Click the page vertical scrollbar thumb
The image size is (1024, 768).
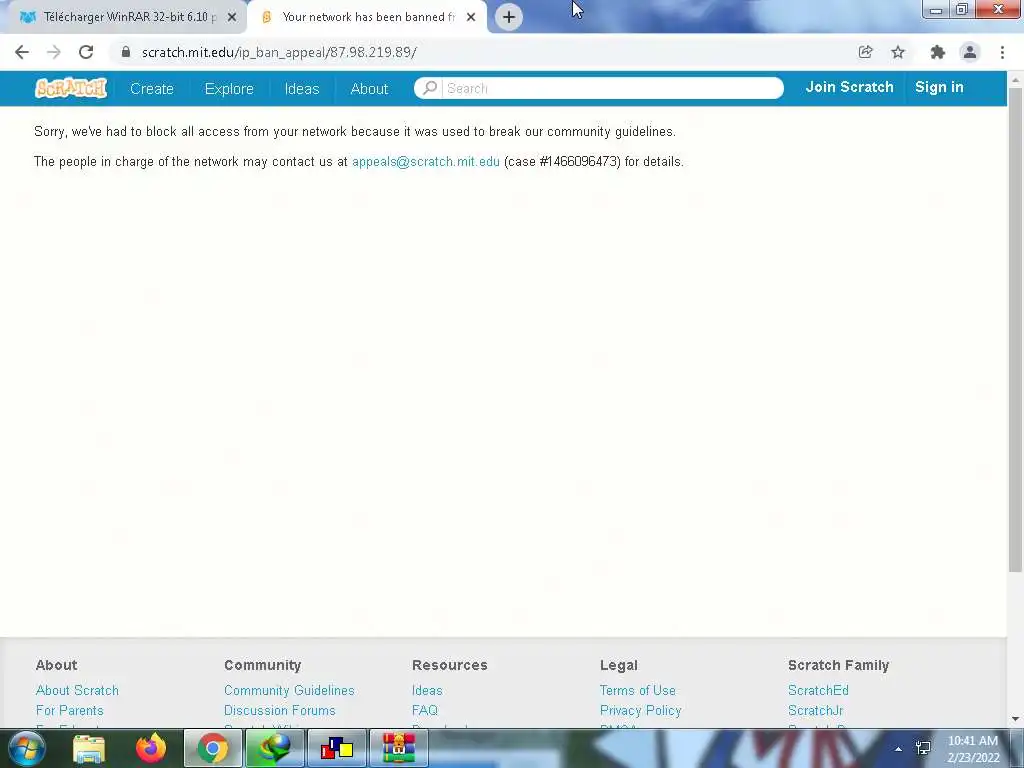click(x=1015, y=330)
